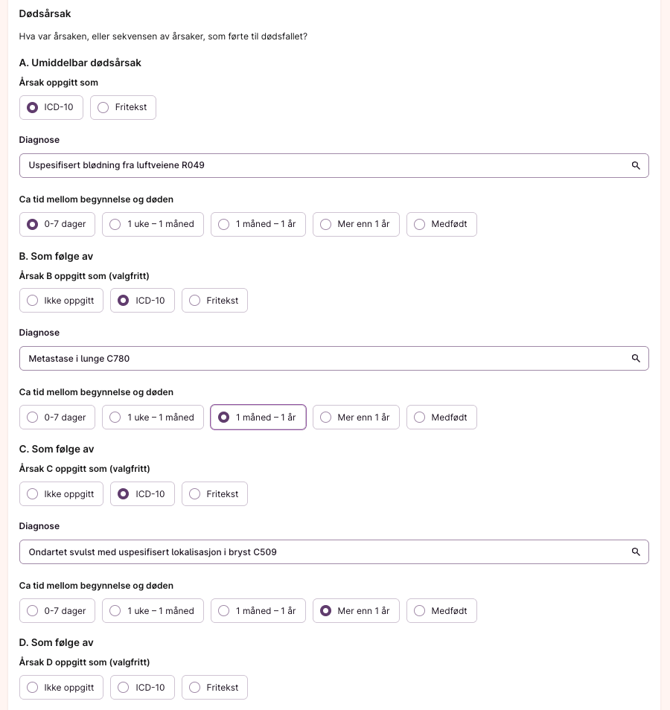The width and height of the screenshot is (670, 710).
Task: Click Metastase i lunge C780 diagnosis field
Action: click(x=320, y=359)
